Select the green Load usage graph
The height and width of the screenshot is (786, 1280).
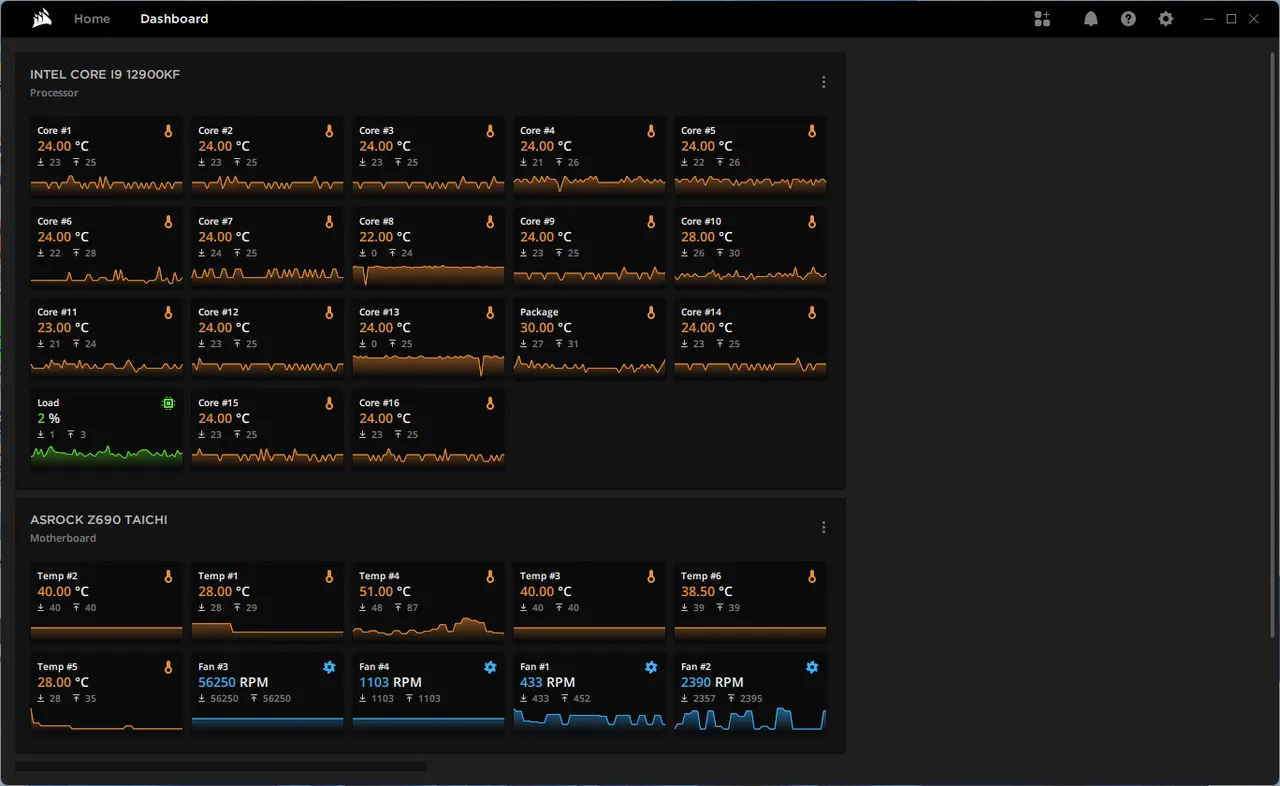pyautogui.click(x=106, y=455)
